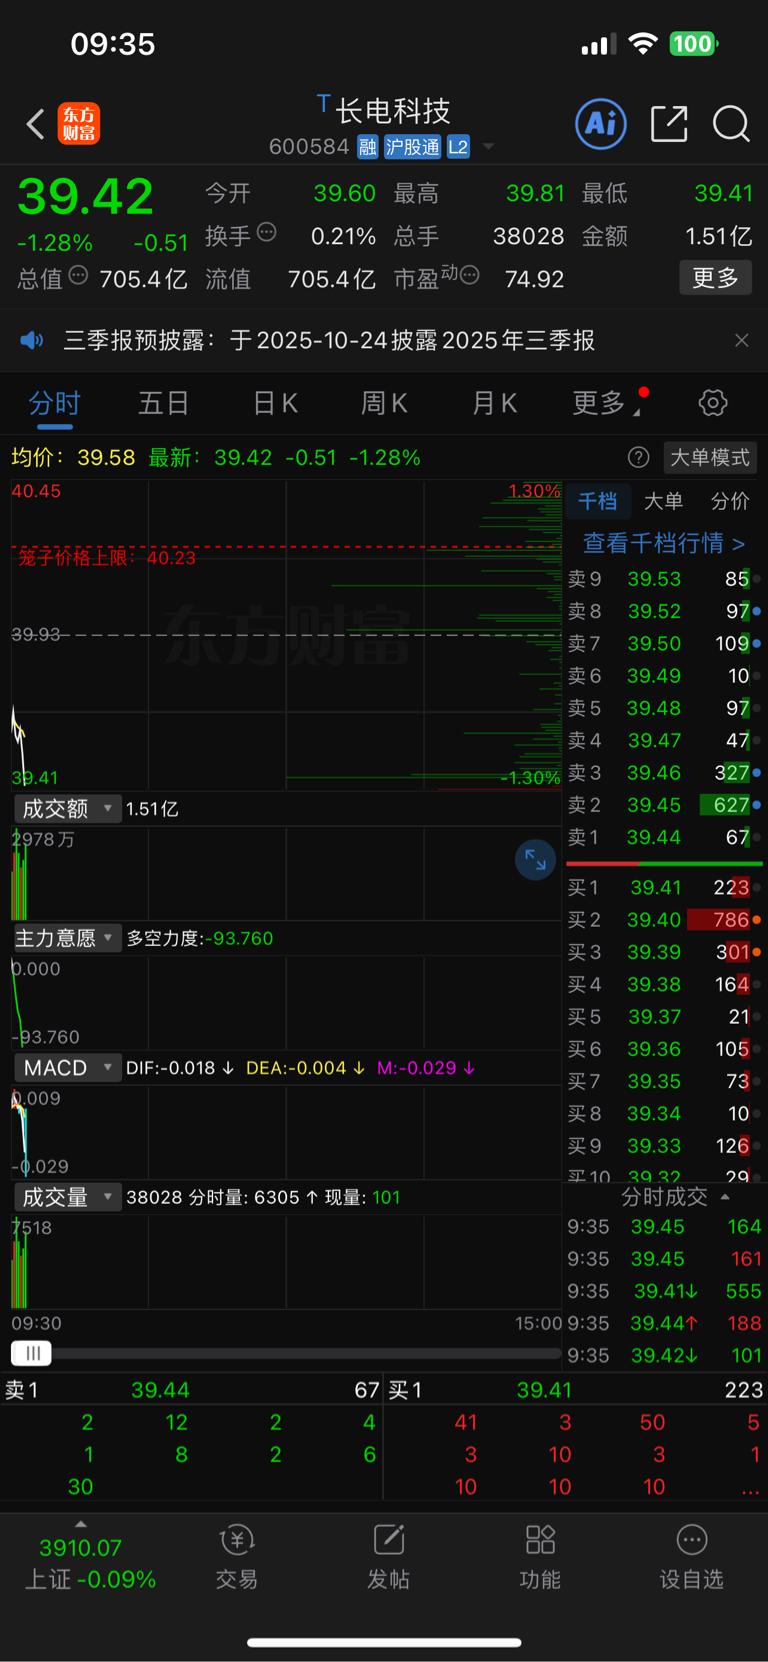This screenshot has height=1662, width=768.
Task: Toggle 大单模式
Action: [x=710, y=457]
